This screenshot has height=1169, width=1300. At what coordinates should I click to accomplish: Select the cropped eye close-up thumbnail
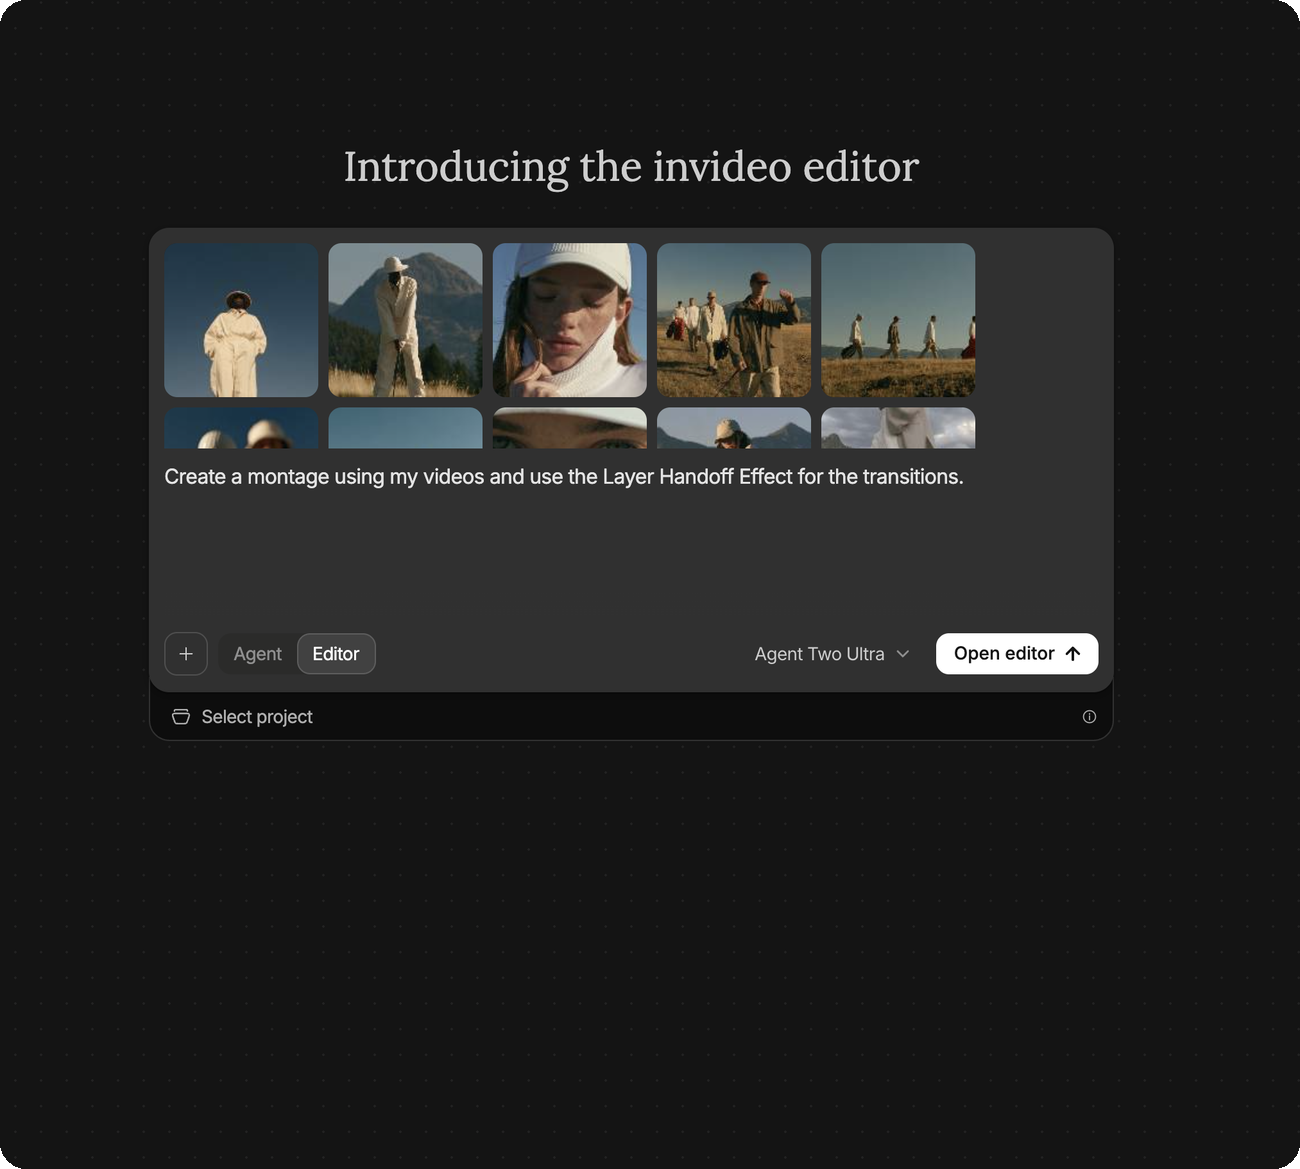(570, 428)
